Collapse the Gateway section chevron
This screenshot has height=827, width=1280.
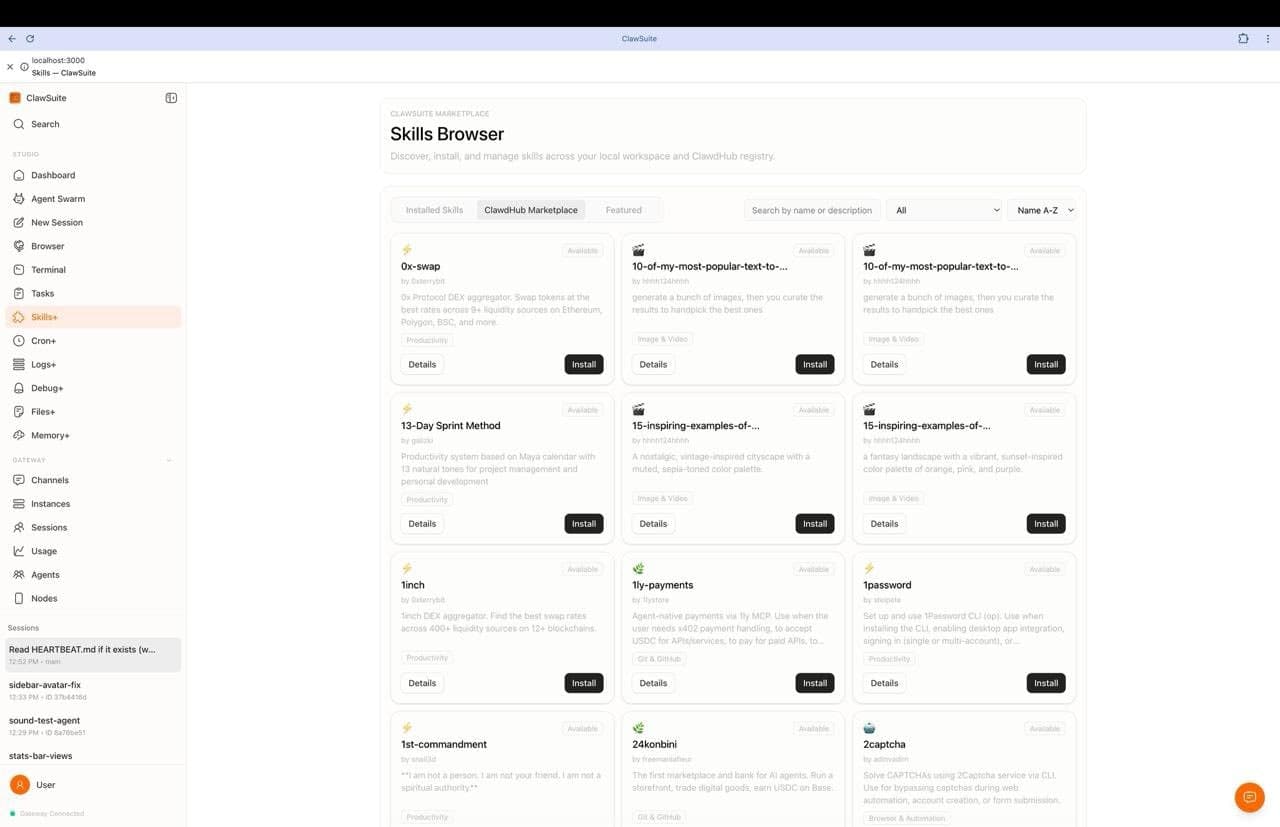click(169, 460)
